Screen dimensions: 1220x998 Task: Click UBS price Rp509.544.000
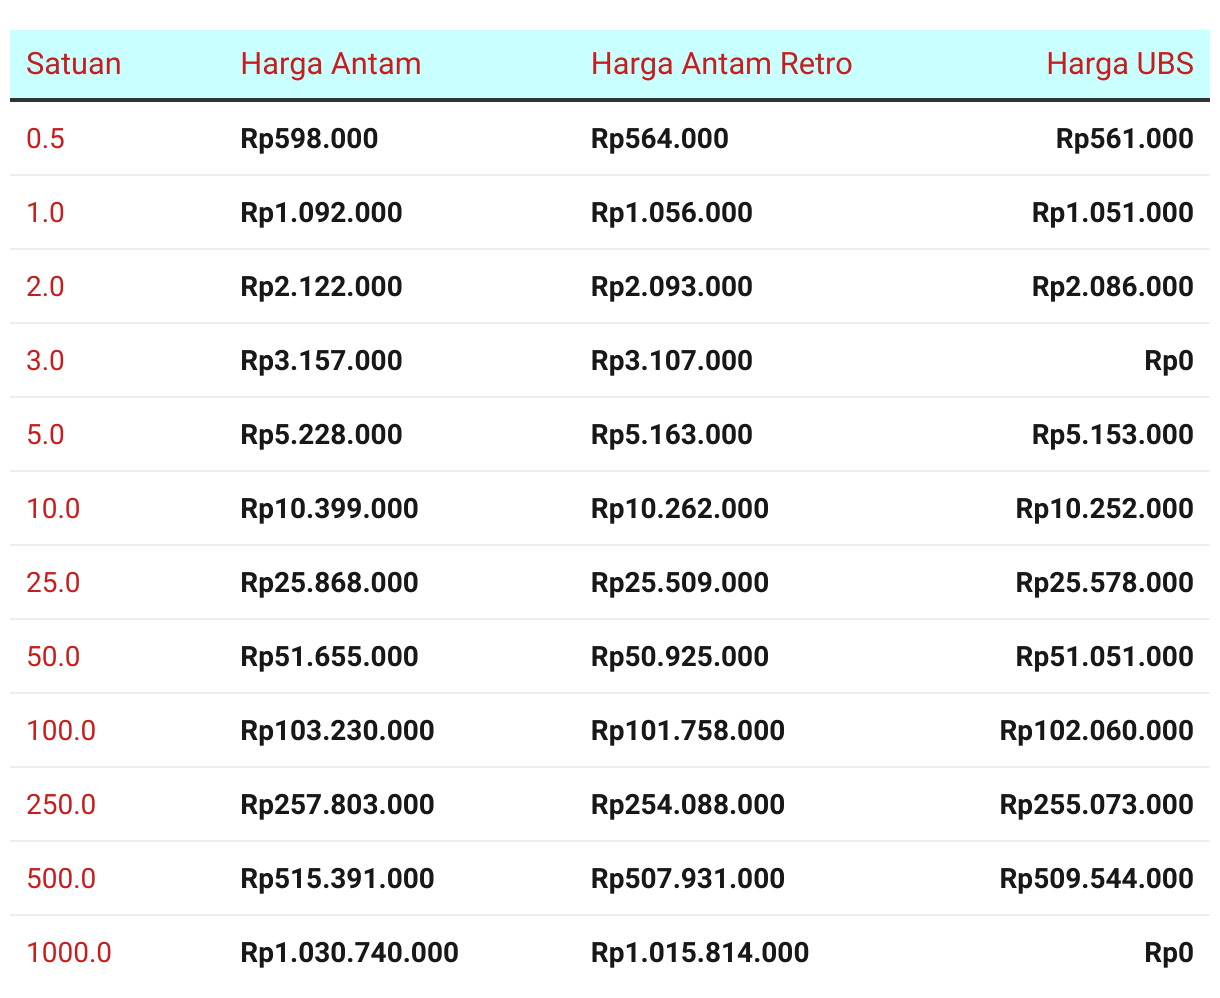point(1096,878)
